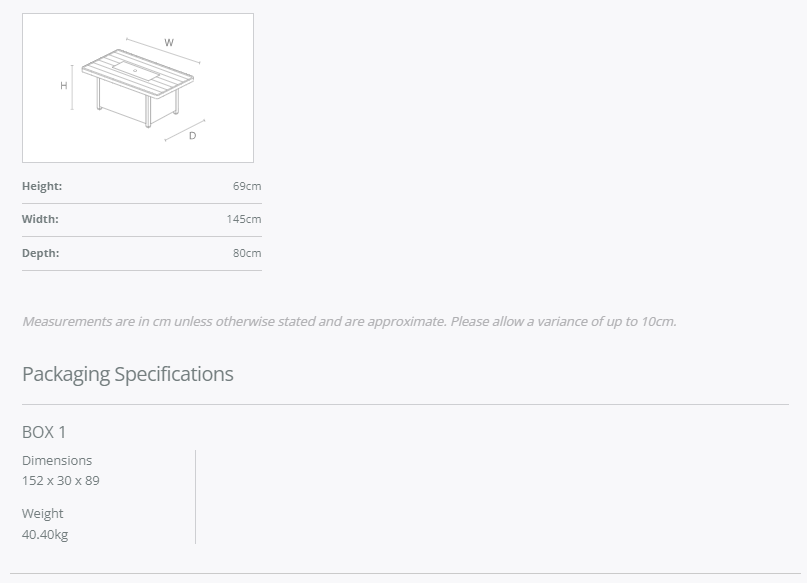
Task: Click the table dimensions diagram image
Action: [x=138, y=88]
